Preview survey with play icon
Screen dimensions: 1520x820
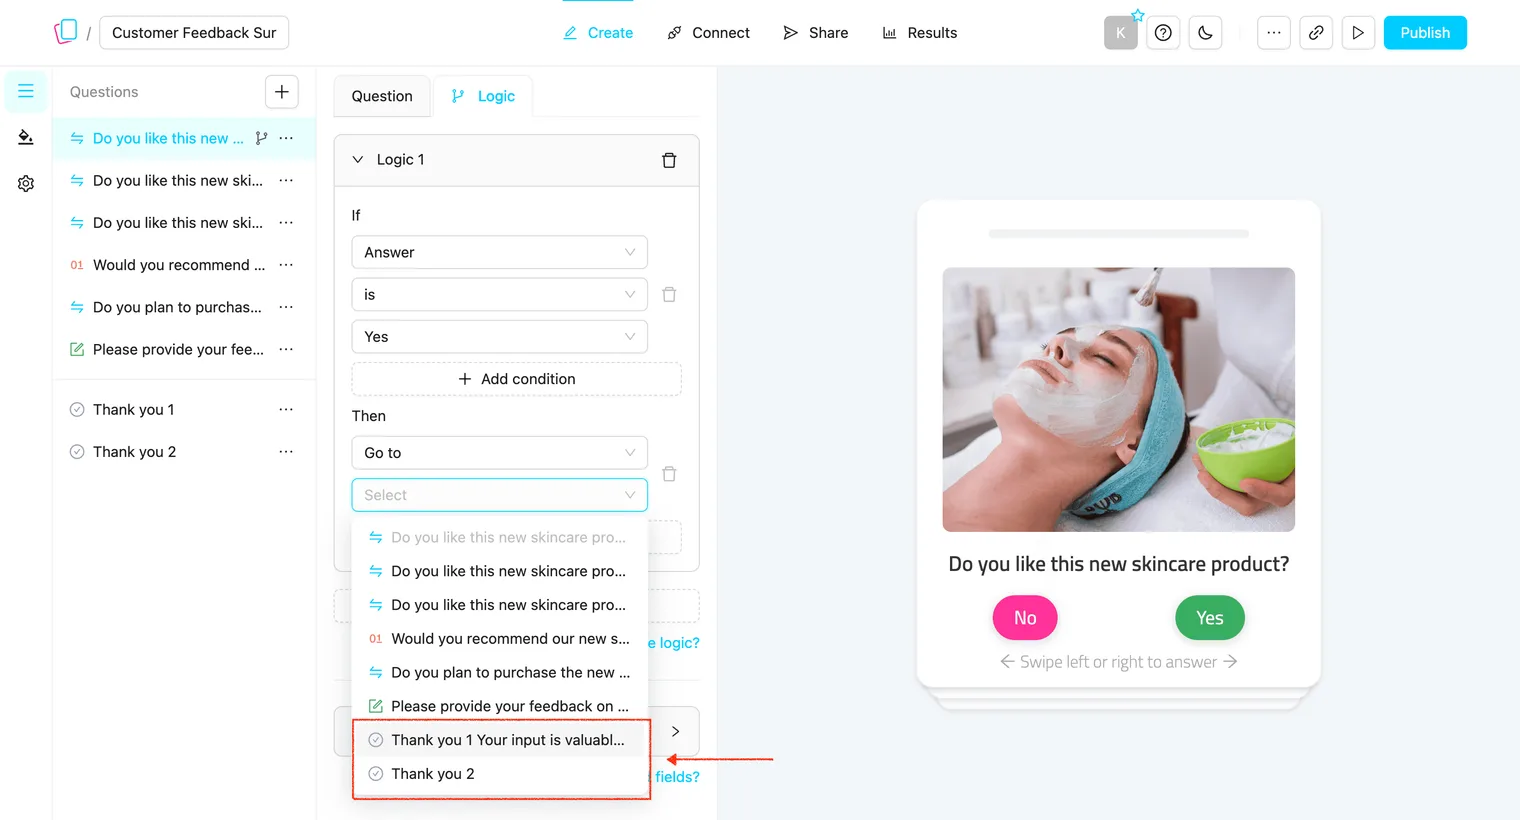[1358, 33]
